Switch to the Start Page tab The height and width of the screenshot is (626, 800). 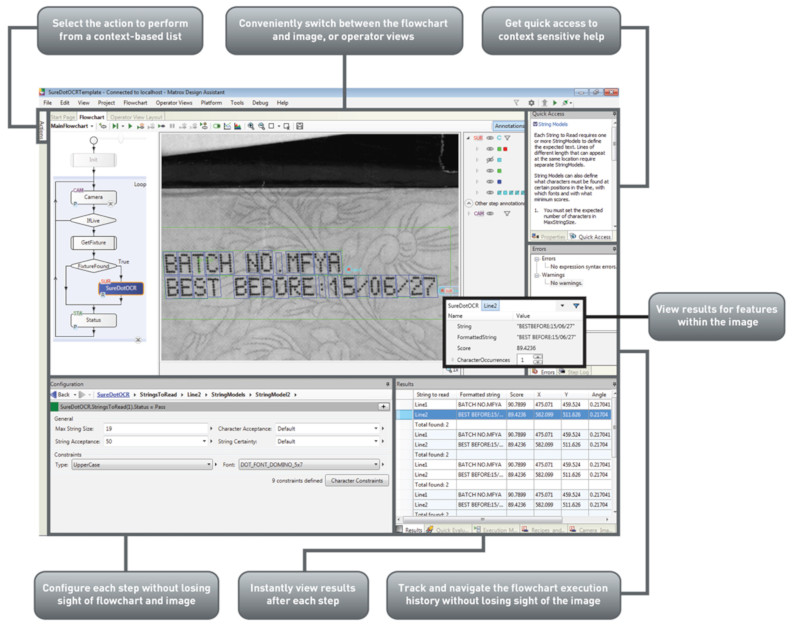coord(63,117)
